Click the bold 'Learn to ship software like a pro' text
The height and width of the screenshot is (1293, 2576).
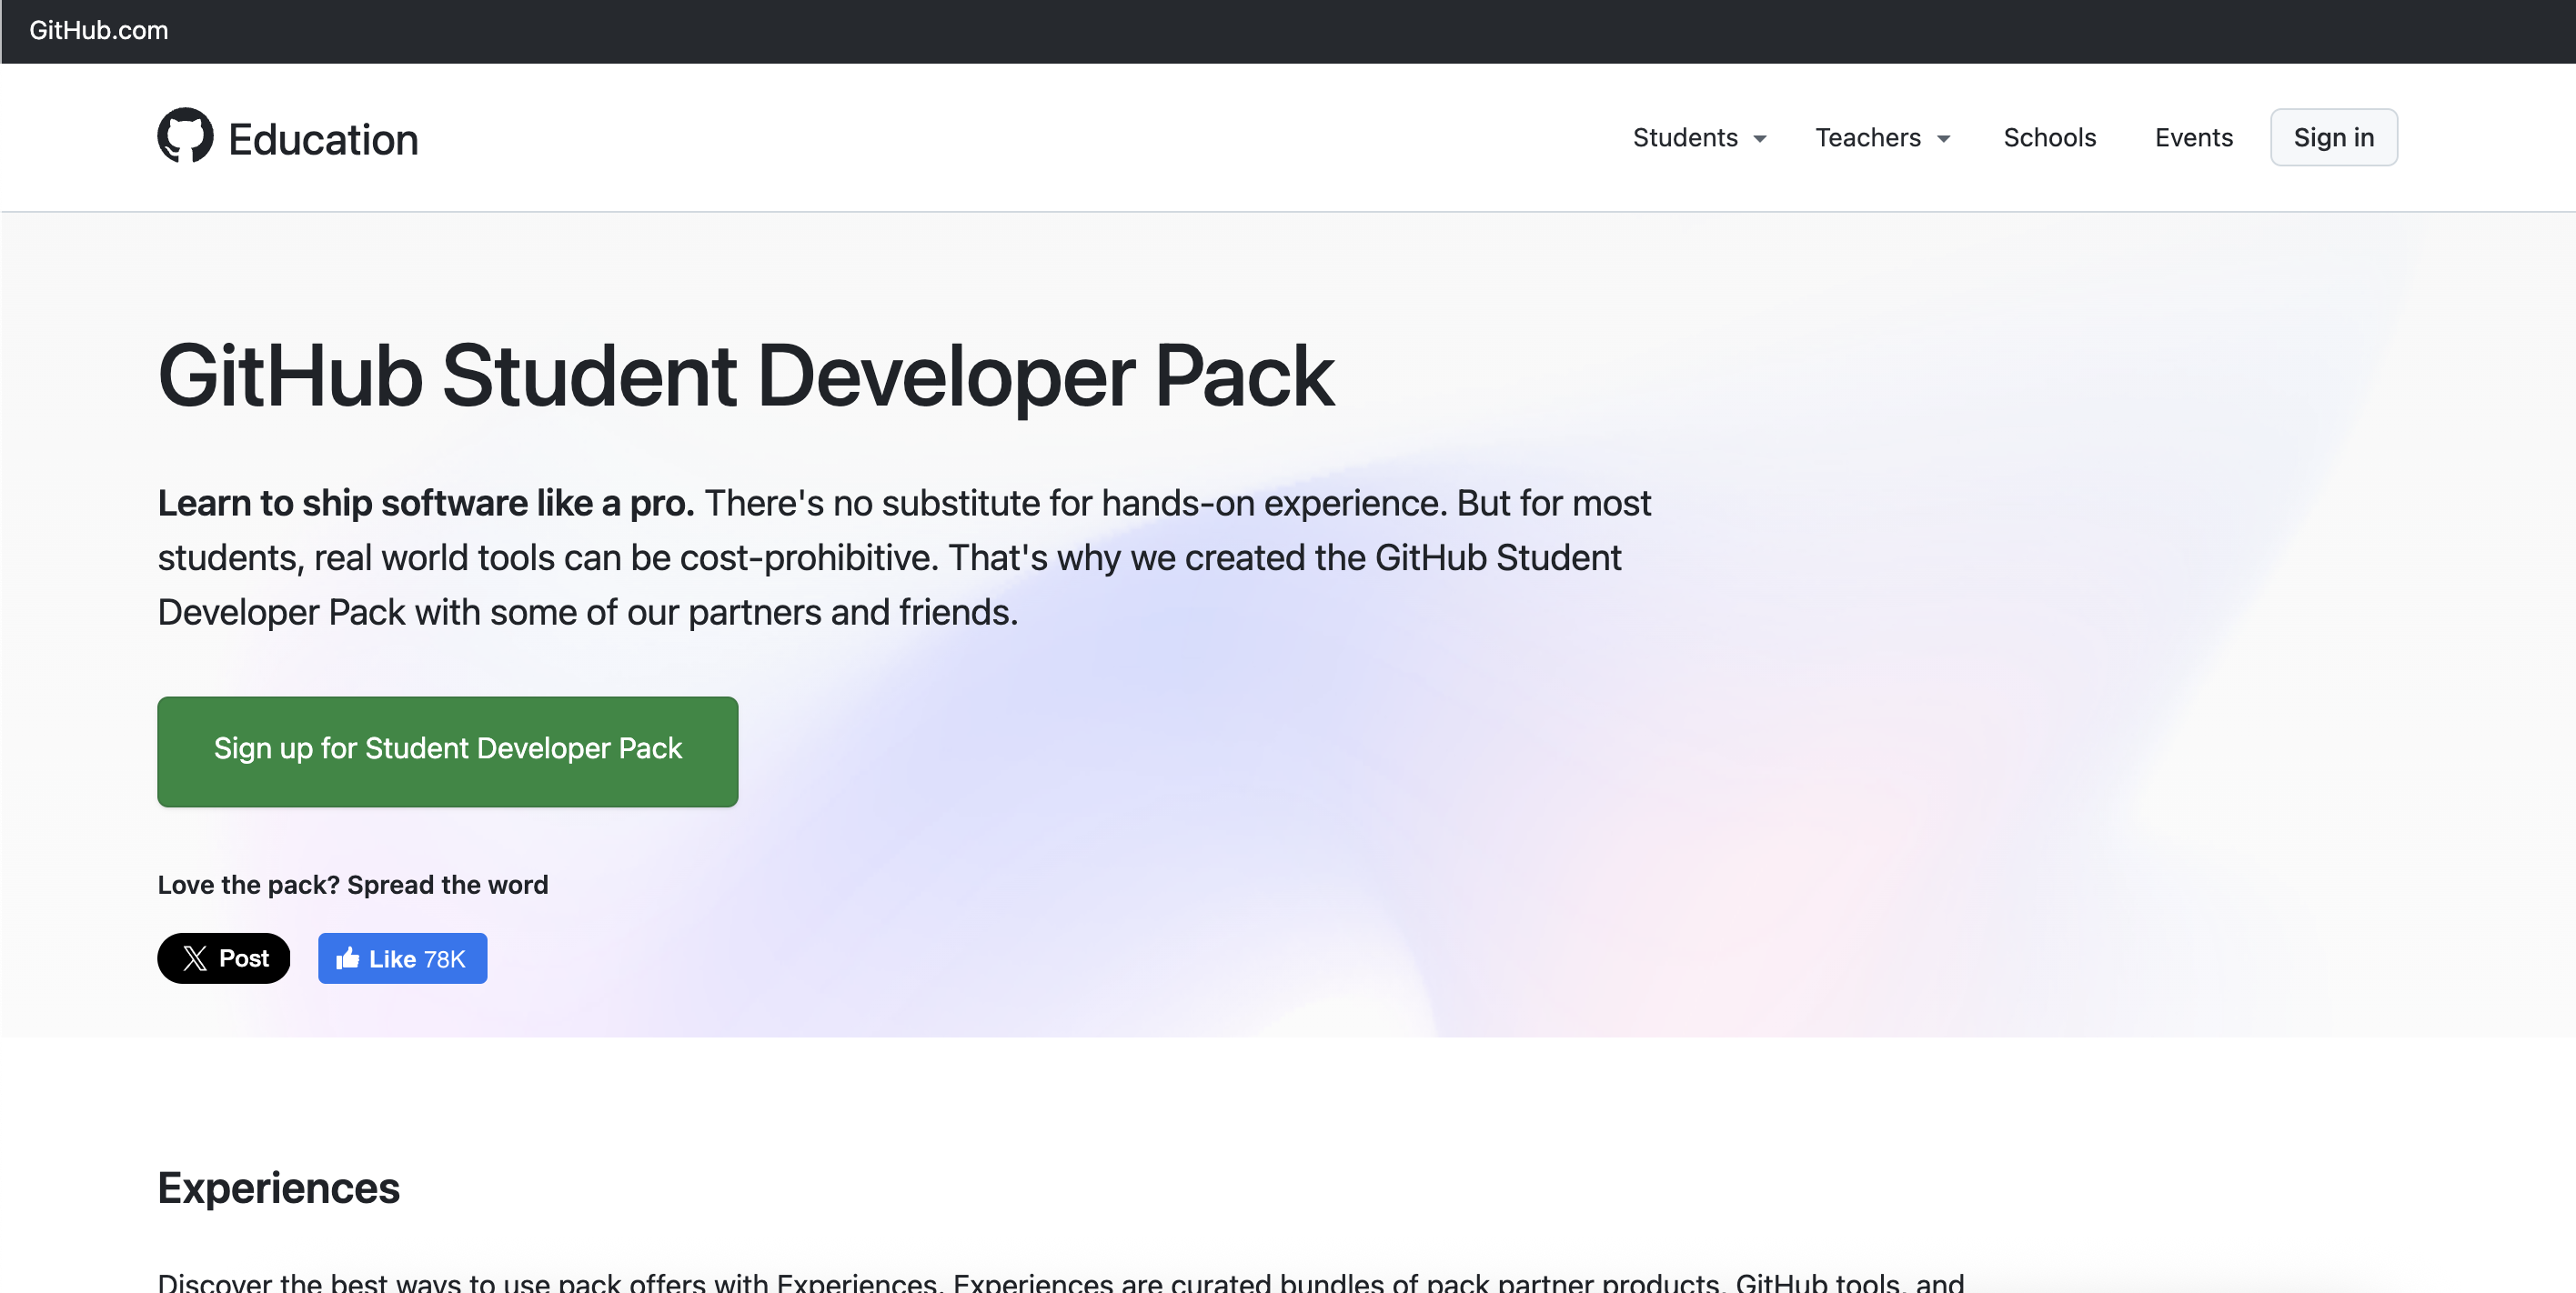425,503
